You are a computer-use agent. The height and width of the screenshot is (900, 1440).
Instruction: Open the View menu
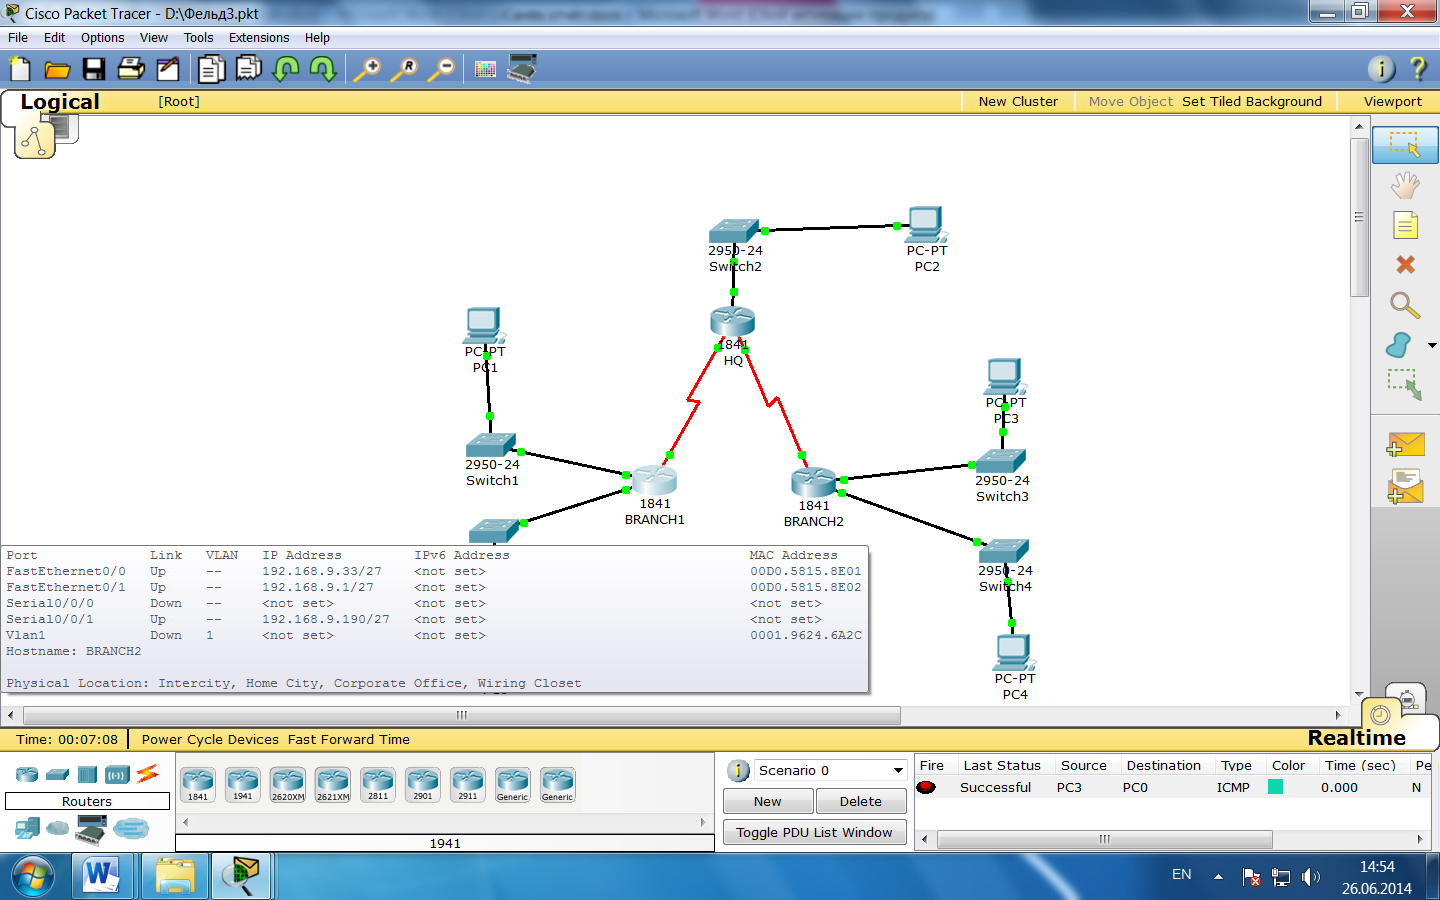(x=154, y=38)
